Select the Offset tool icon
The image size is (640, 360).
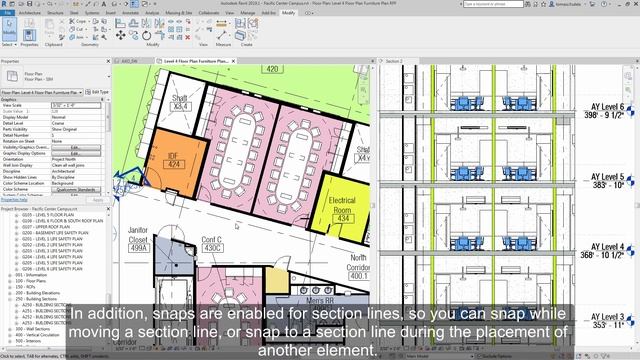coord(133,23)
